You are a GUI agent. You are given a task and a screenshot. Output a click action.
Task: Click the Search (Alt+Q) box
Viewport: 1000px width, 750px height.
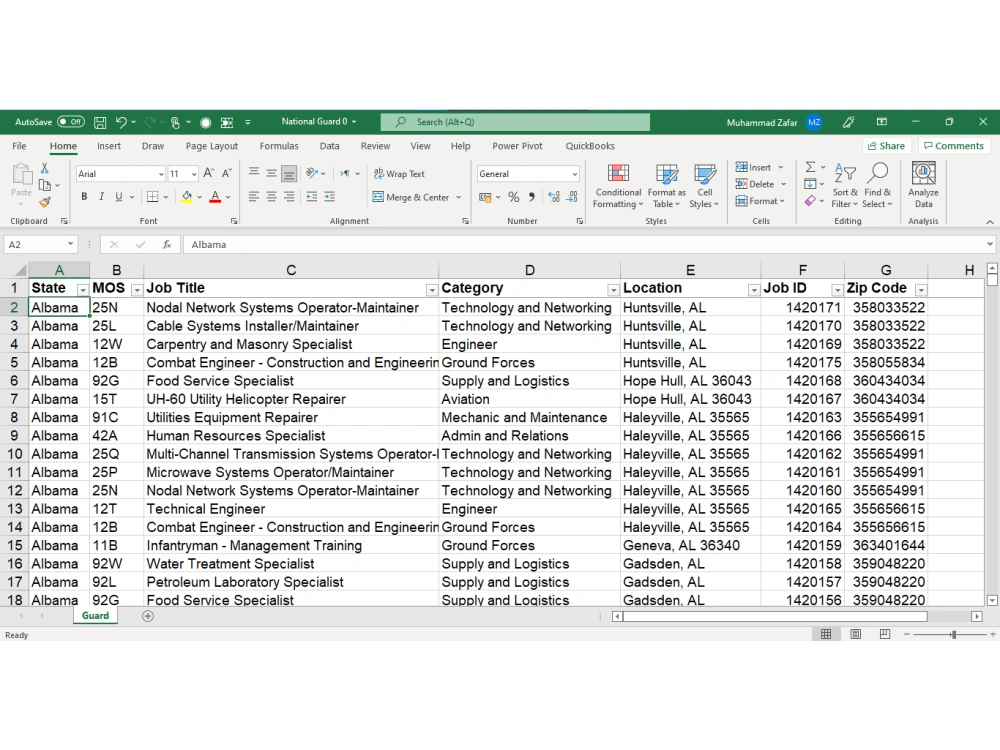[515, 122]
